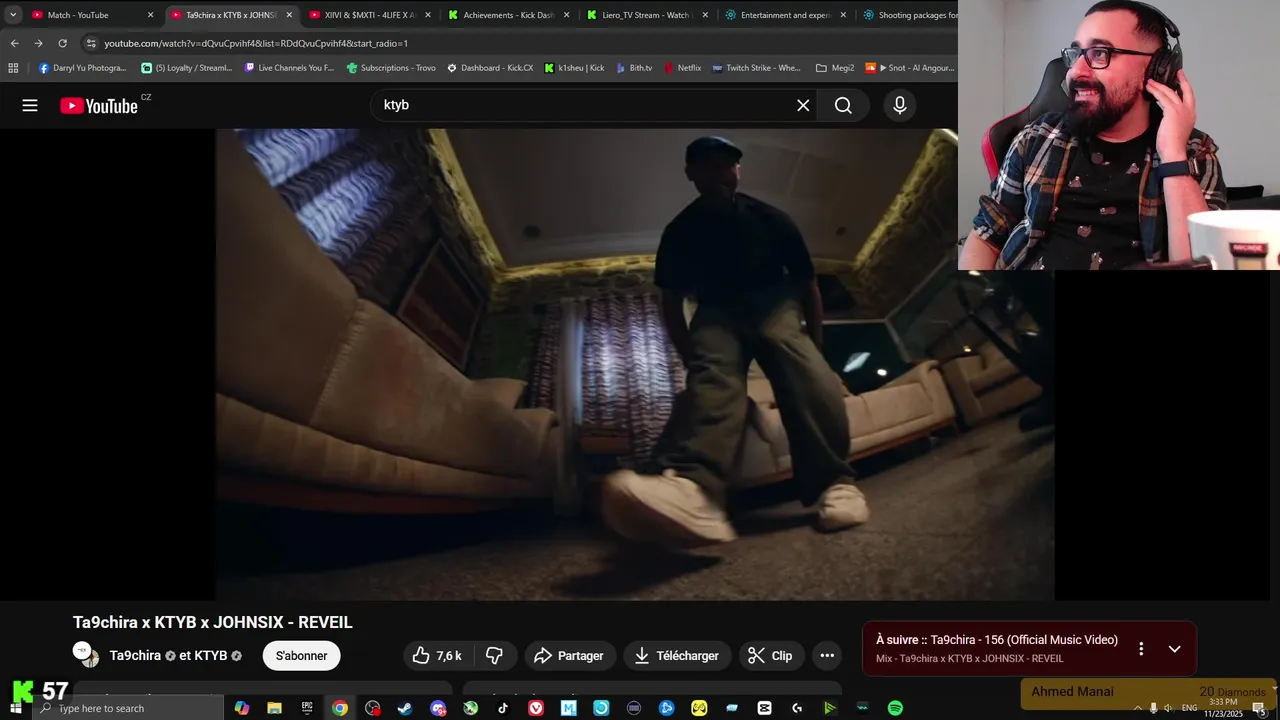This screenshot has width=1280, height=720.
Task: Switch to the Shooting packages tab
Action: pyautogui.click(x=910, y=15)
